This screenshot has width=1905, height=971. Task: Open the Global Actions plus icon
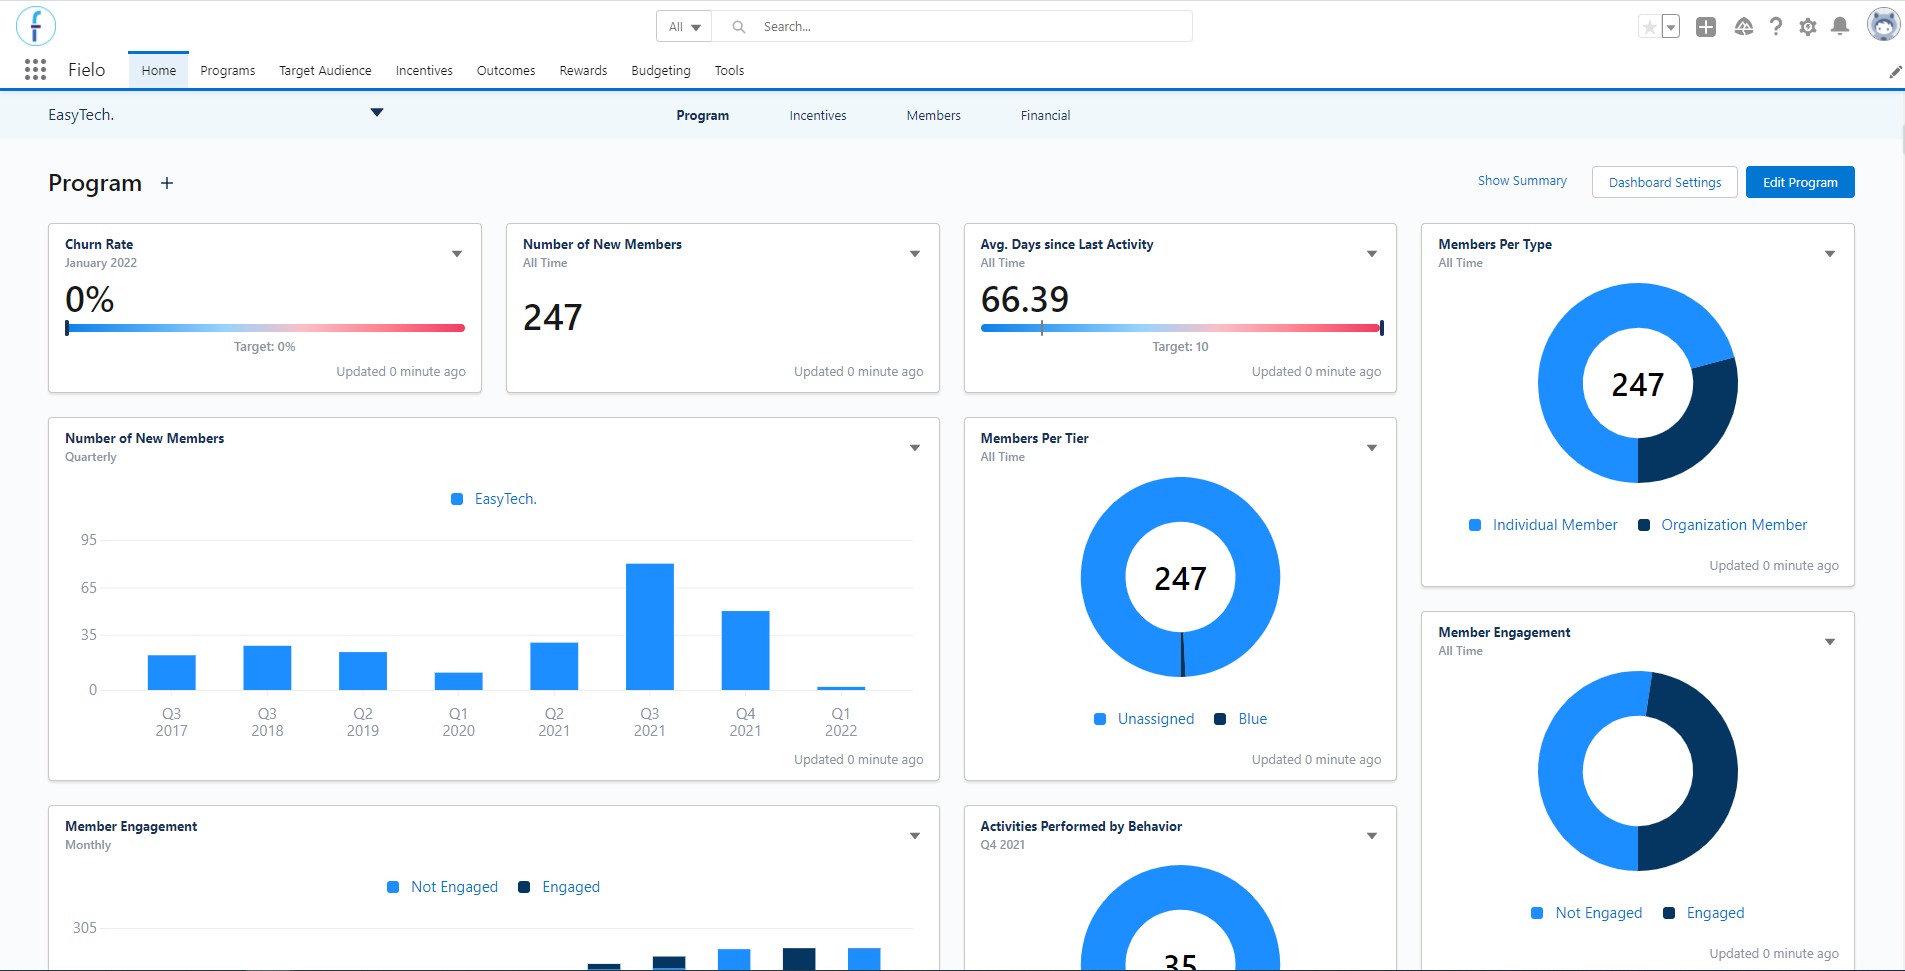1706,27
